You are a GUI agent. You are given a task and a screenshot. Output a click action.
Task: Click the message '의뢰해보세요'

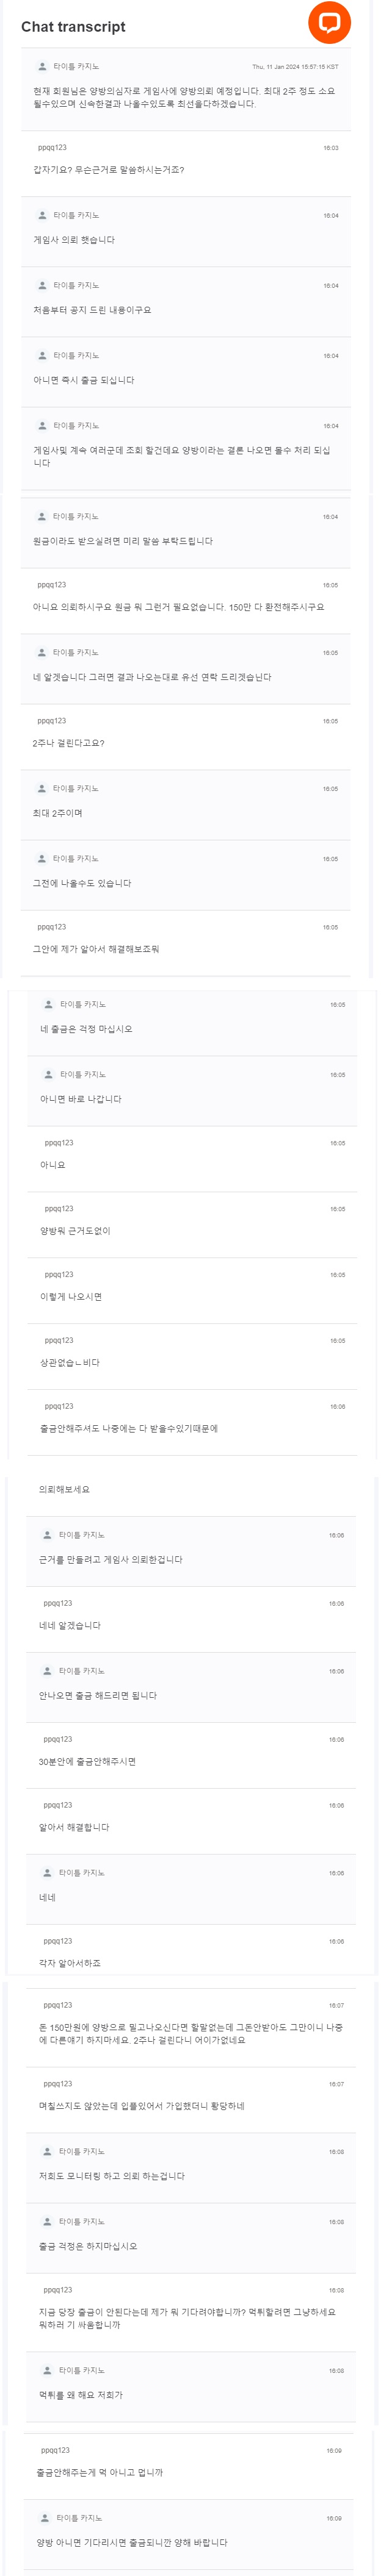pyautogui.click(x=64, y=1489)
